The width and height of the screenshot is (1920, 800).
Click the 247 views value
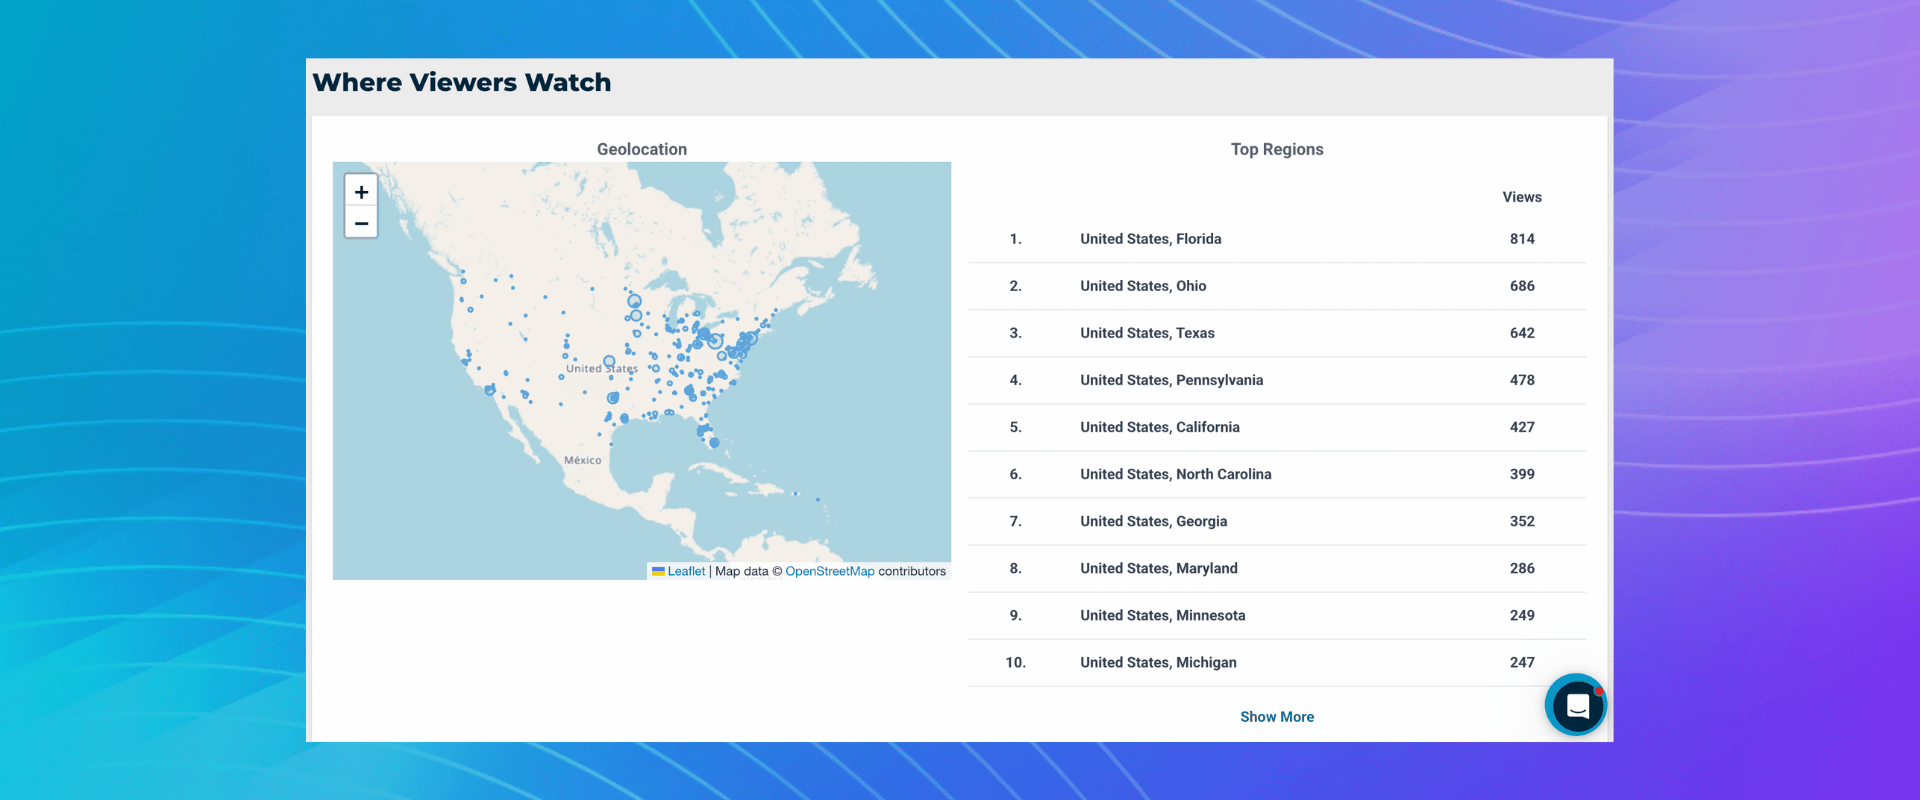tap(1522, 662)
